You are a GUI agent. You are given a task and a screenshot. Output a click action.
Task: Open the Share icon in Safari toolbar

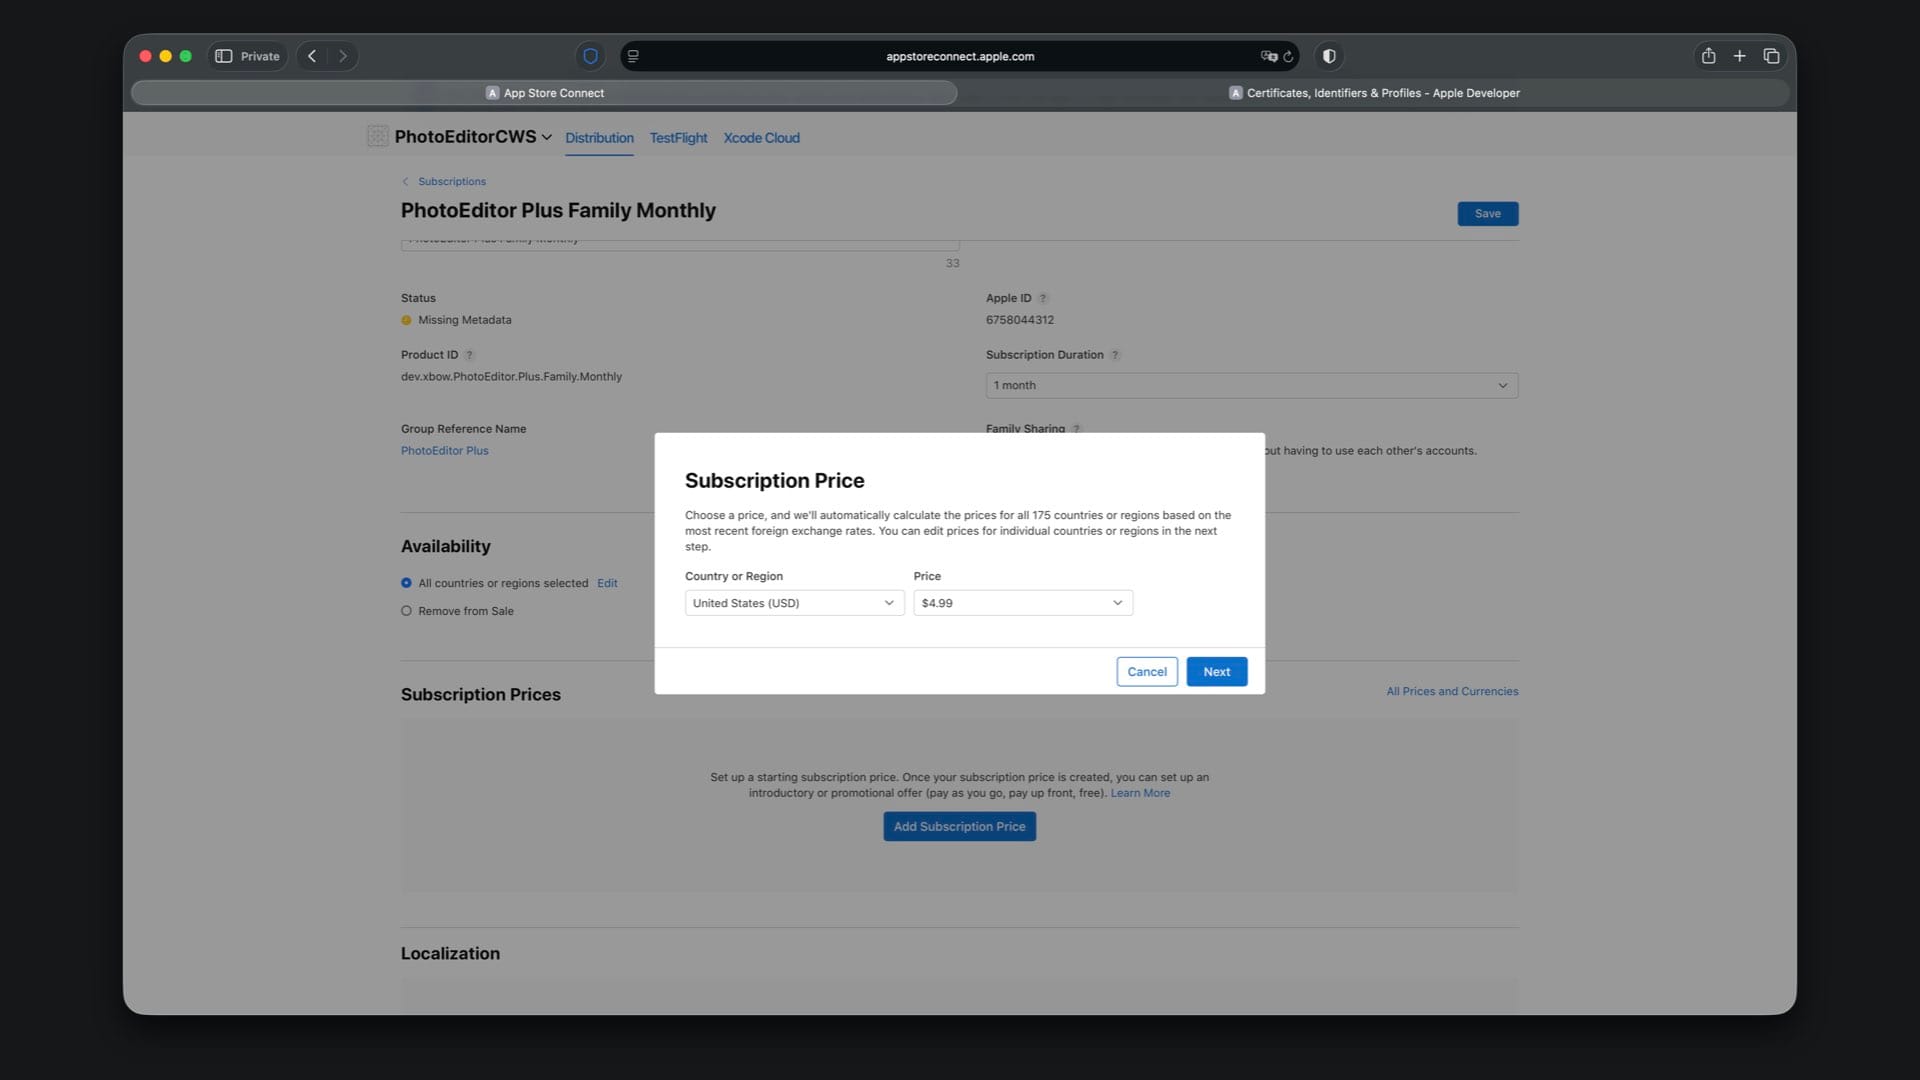[x=1708, y=56]
